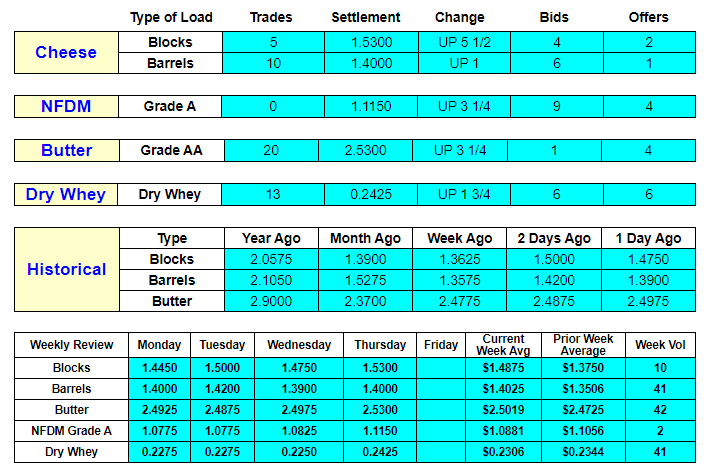Click the Historical section label
Screen dimensions: 713x472
66,270
